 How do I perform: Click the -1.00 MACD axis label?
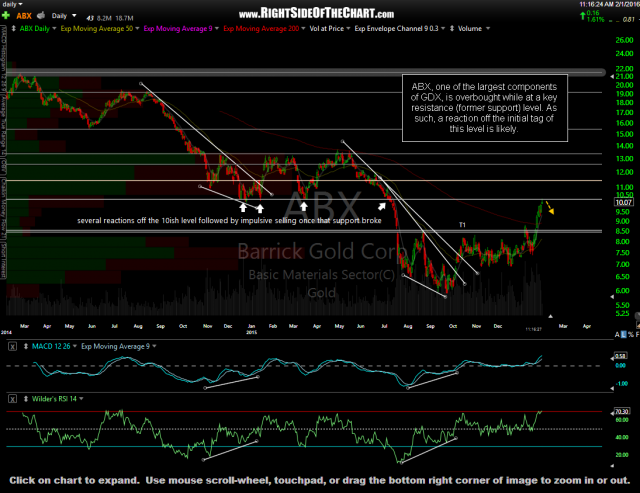point(622,384)
